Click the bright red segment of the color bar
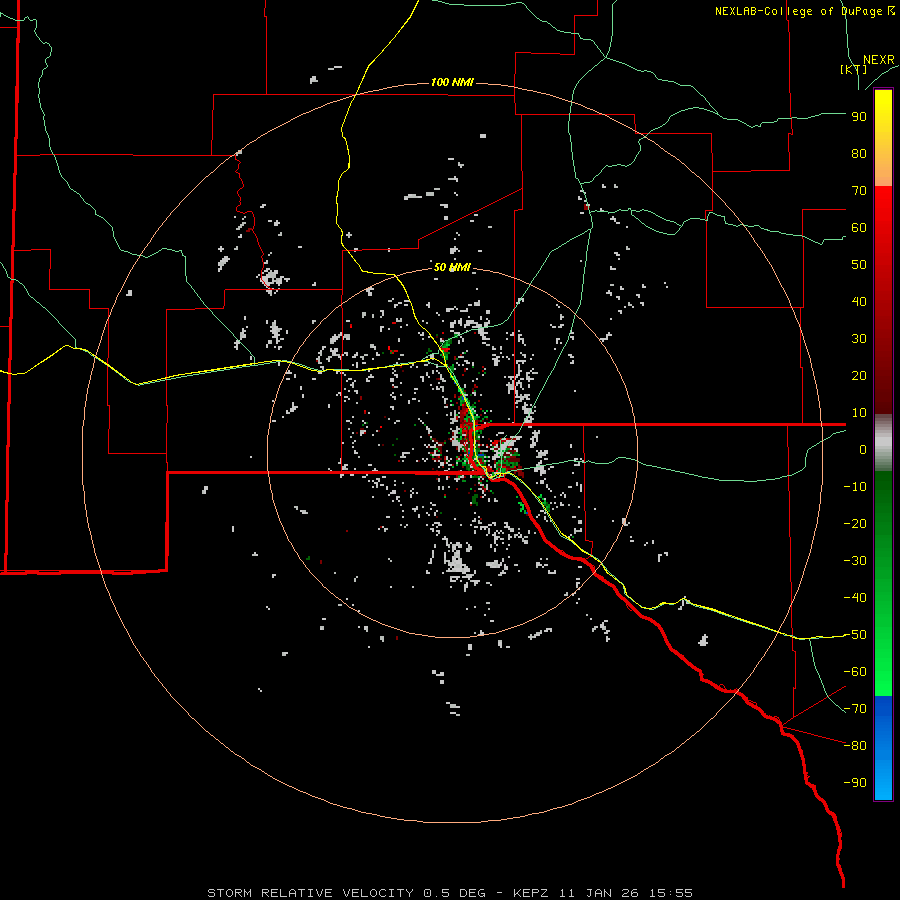 point(883,212)
